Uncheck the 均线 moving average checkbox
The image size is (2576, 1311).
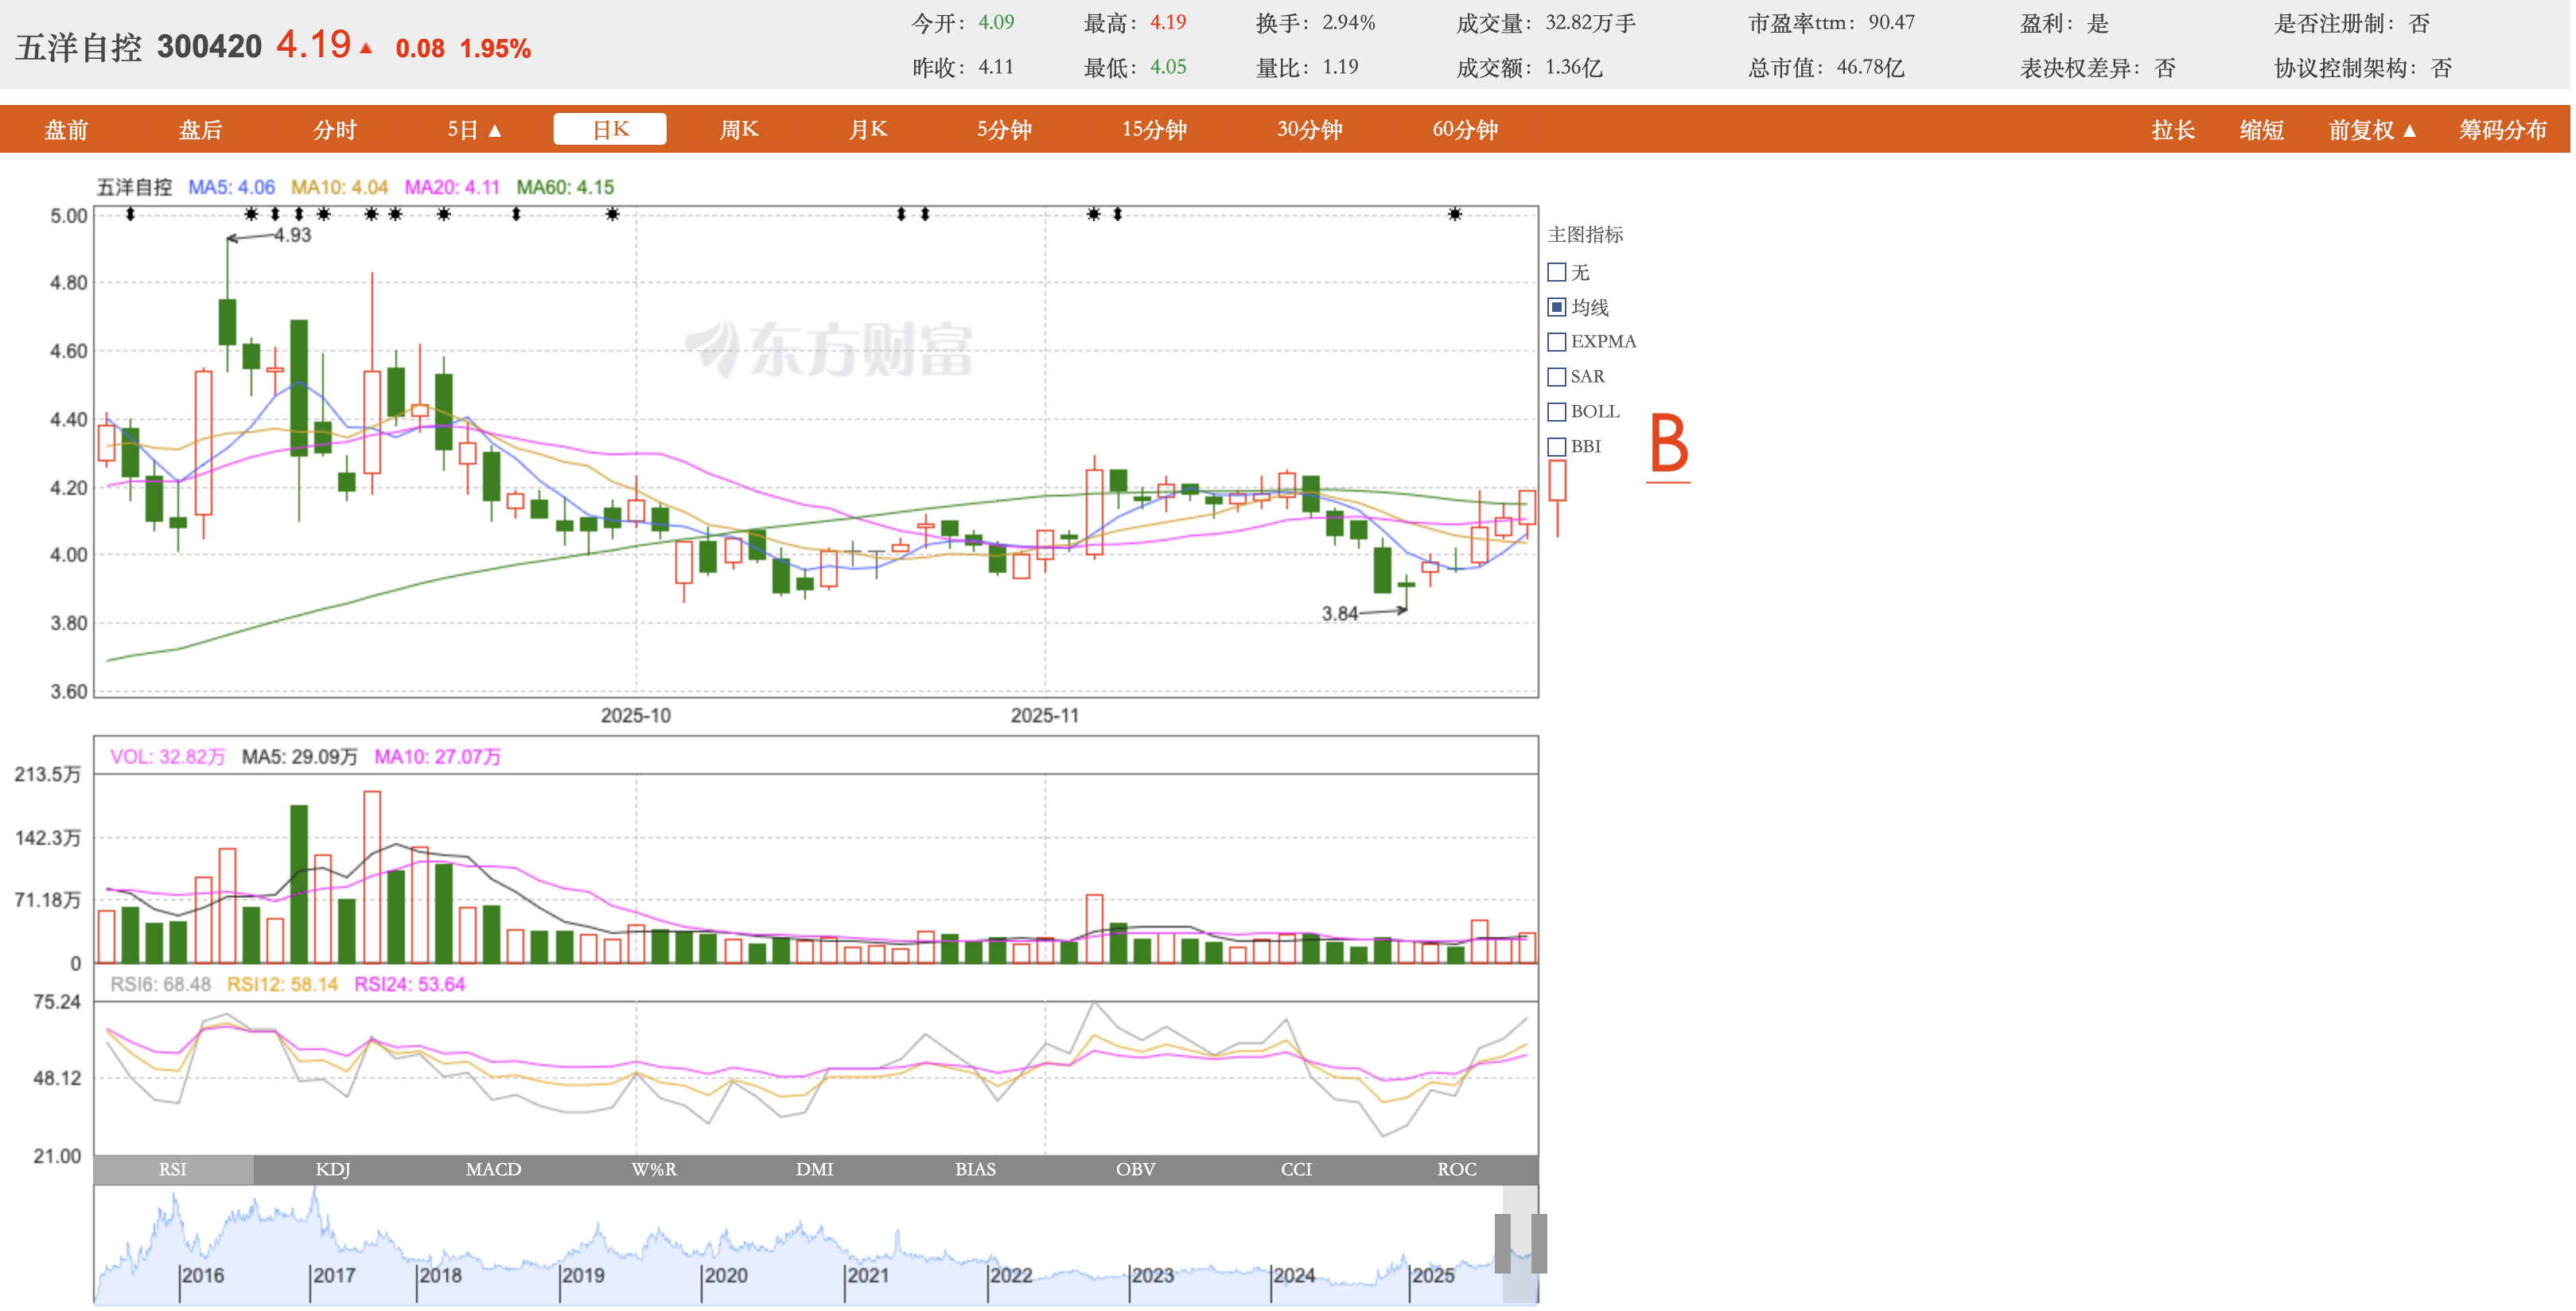[x=1557, y=307]
